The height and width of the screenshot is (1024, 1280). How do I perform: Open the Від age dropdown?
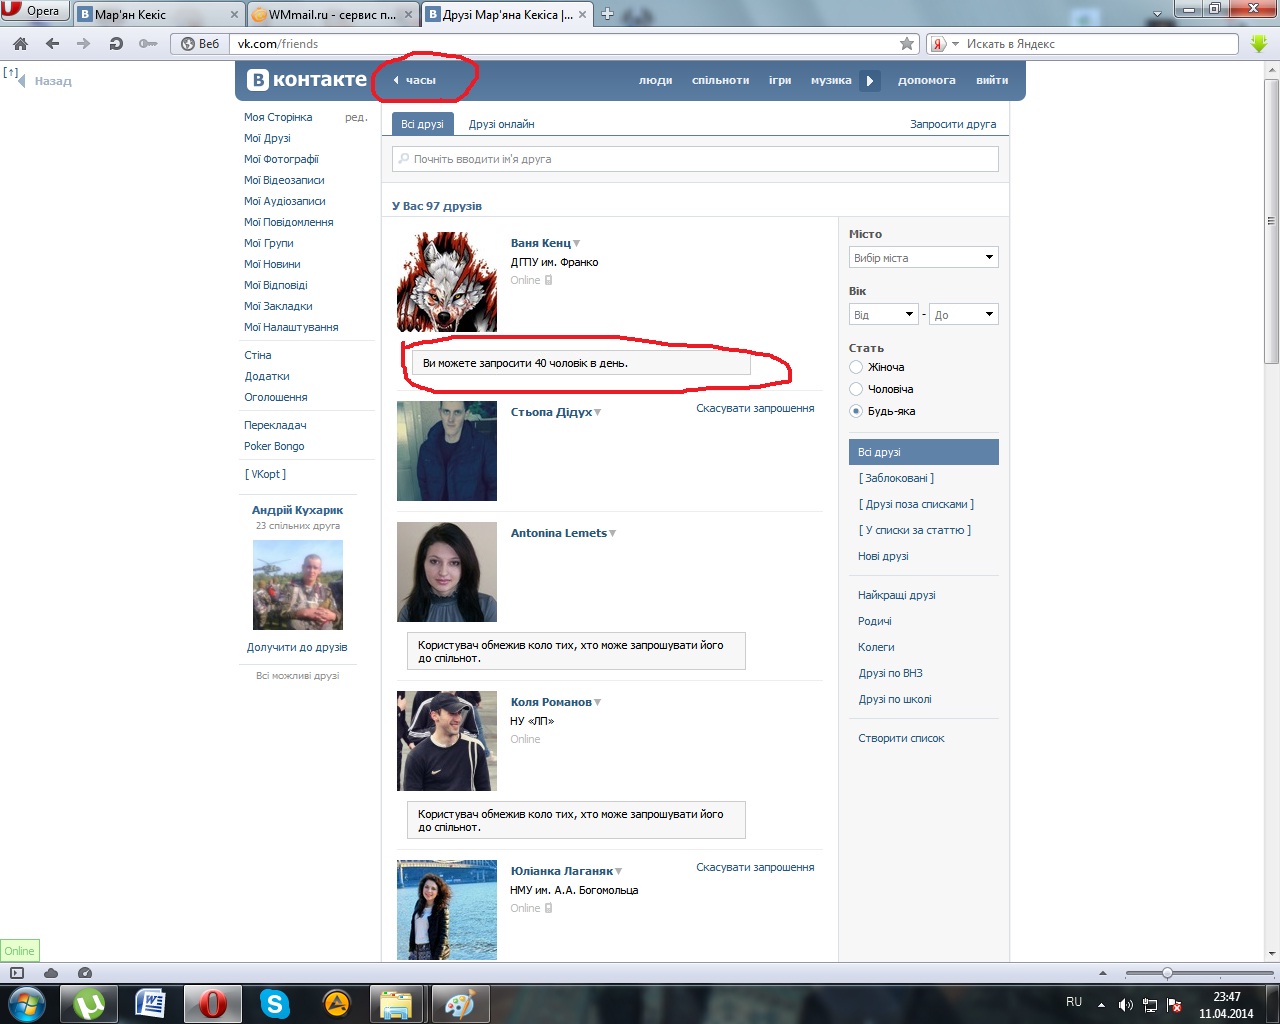pyautogui.click(x=884, y=315)
